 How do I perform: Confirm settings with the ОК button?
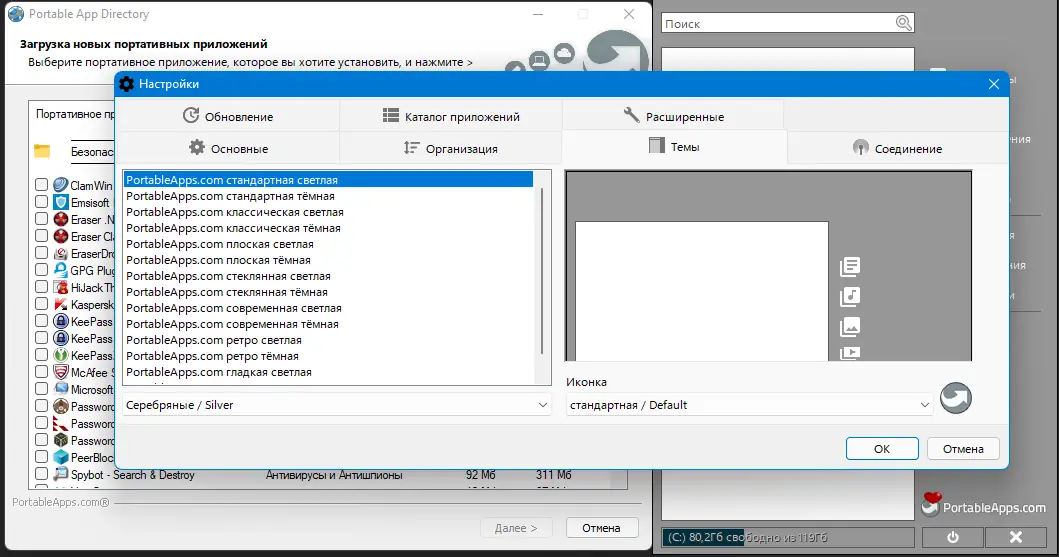coord(882,448)
